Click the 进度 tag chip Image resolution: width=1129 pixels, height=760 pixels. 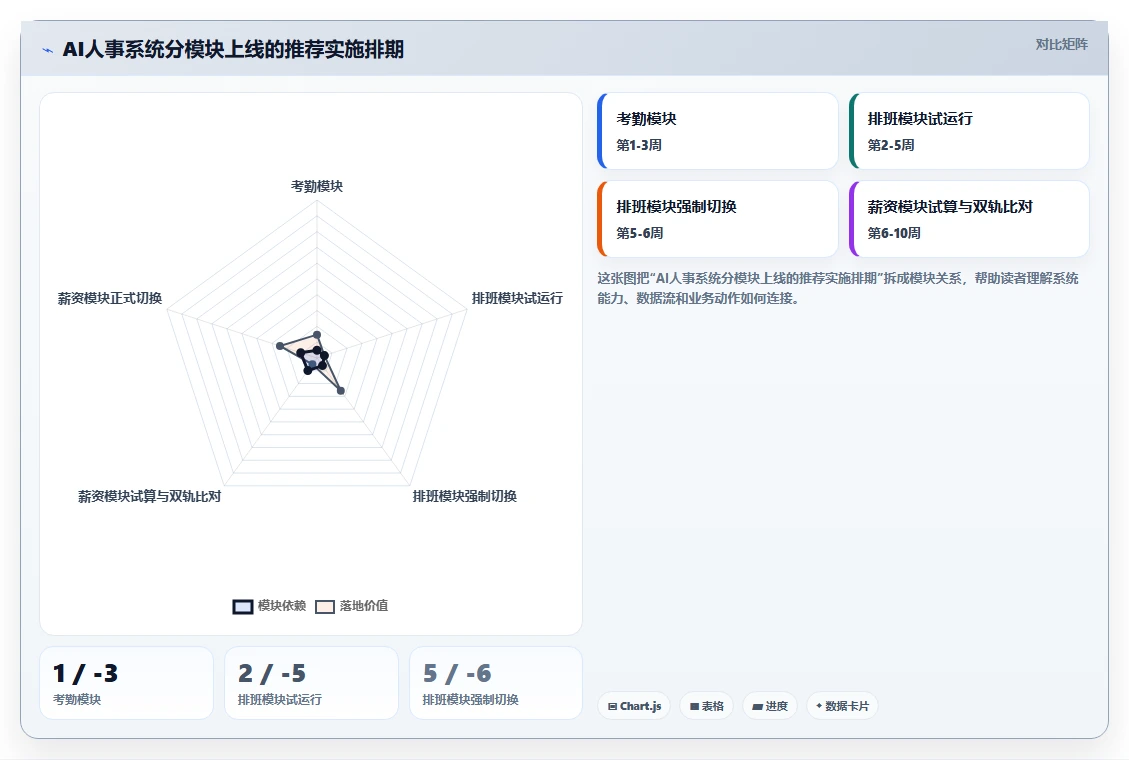coord(770,706)
